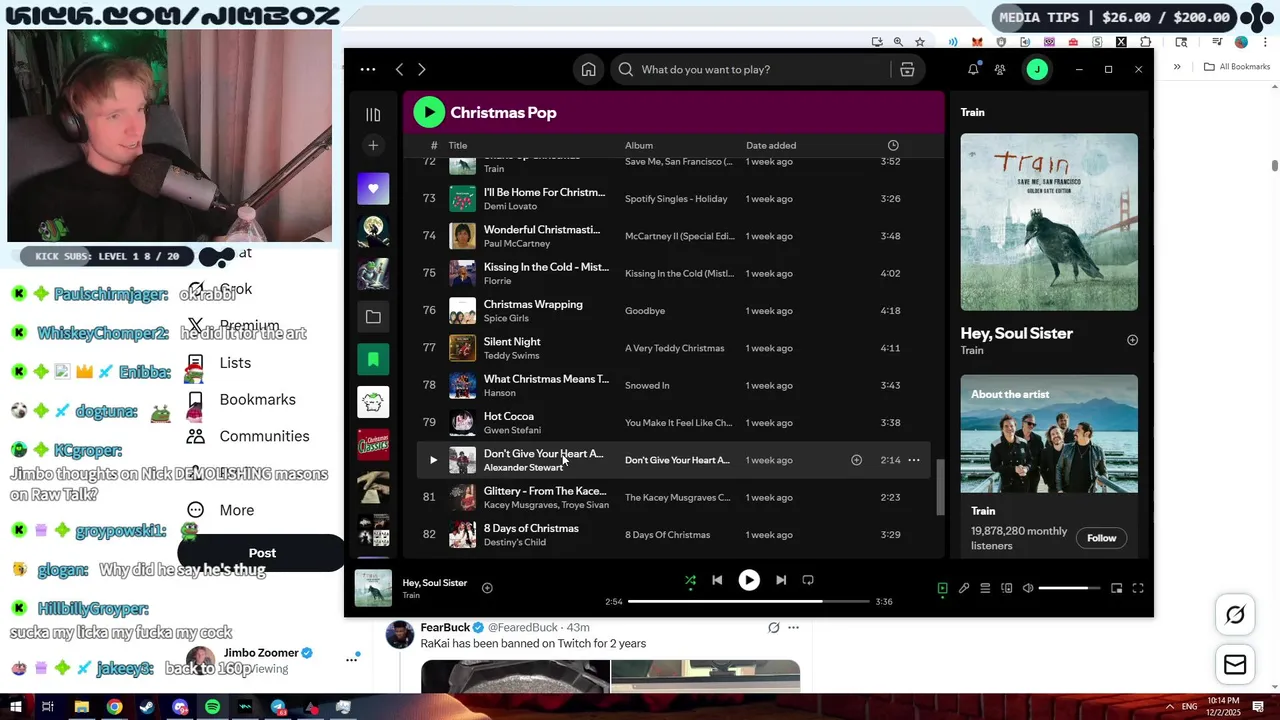The height and width of the screenshot is (720, 1280).
Task: Open Spotify from the Windows taskbar
Action: tap(212, 707)
